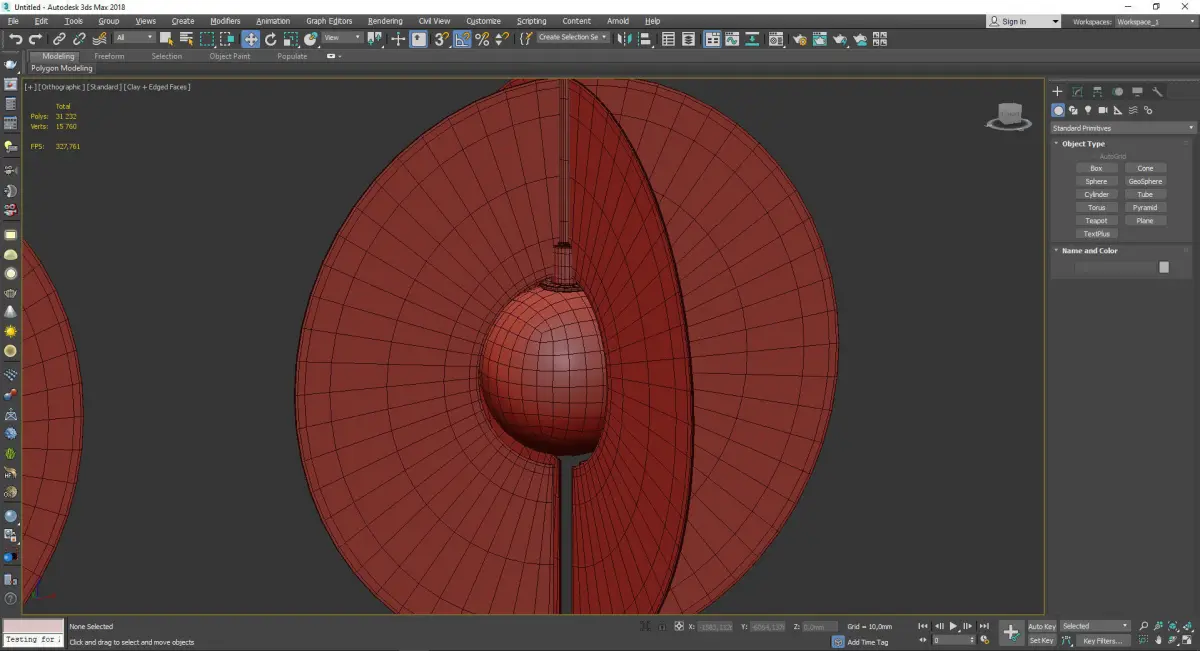Click the Set Key button
1200x651 pixels.
coord(1041,640)
